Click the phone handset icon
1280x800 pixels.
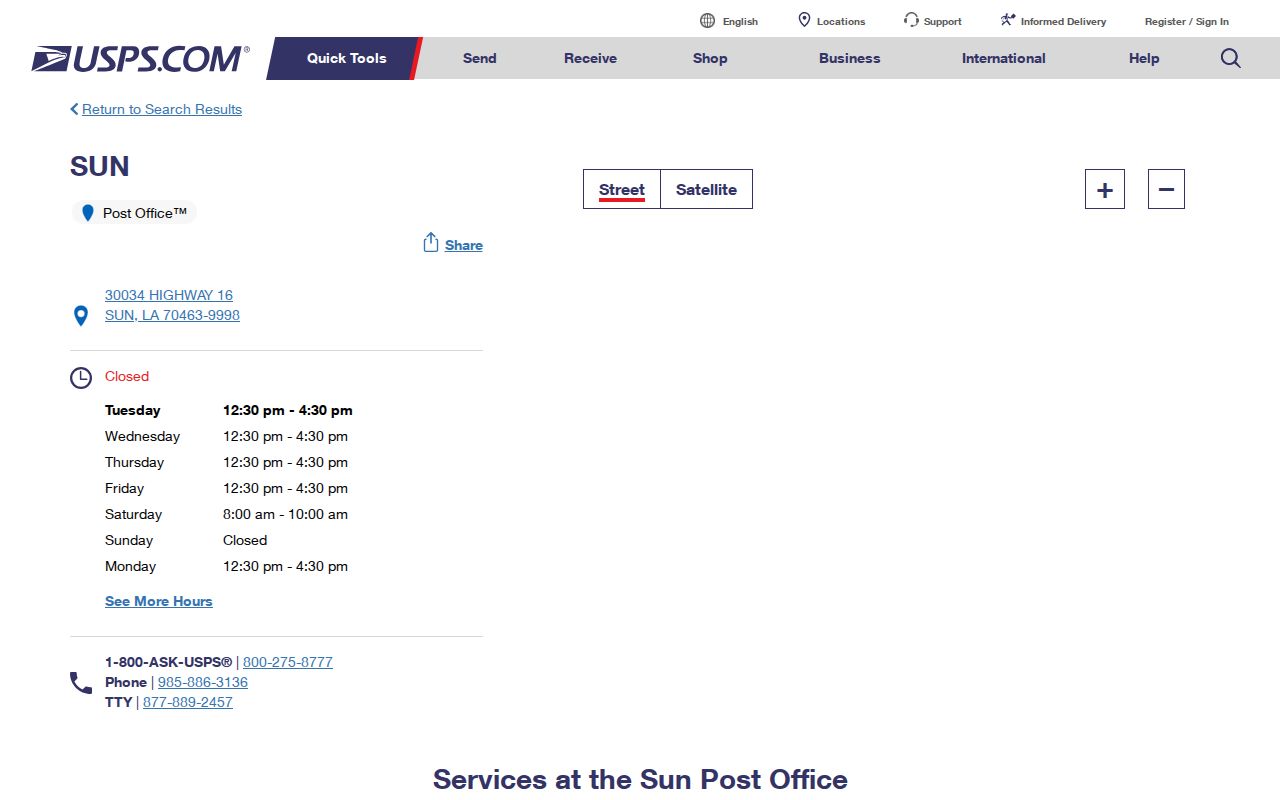point(81,683)
